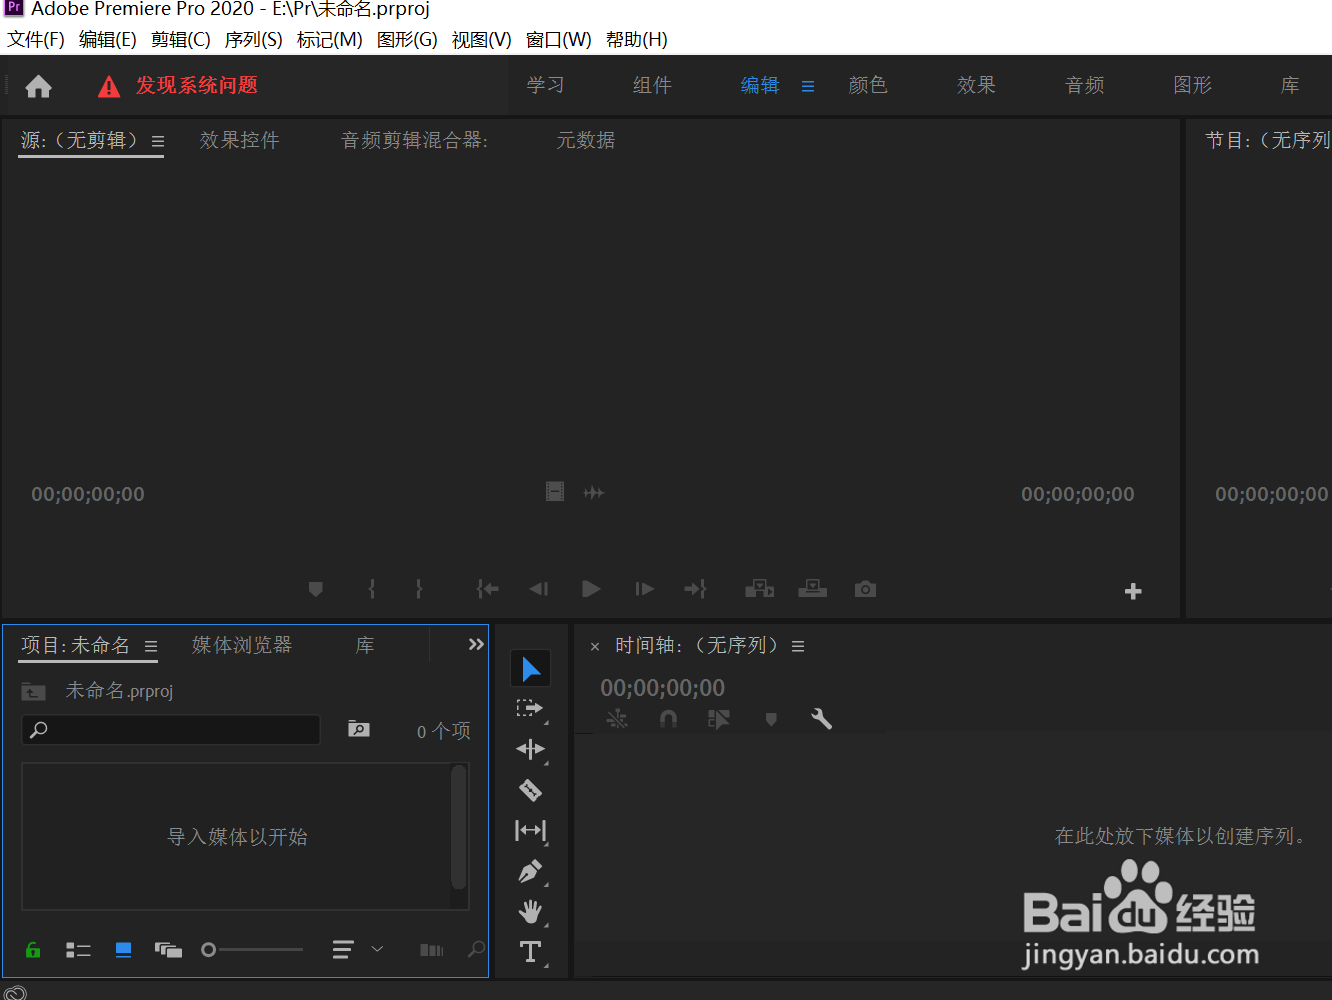The height and width of the screenshot is (1000, 1332).
Task: Open the Source panel menu
Action: 158,142
